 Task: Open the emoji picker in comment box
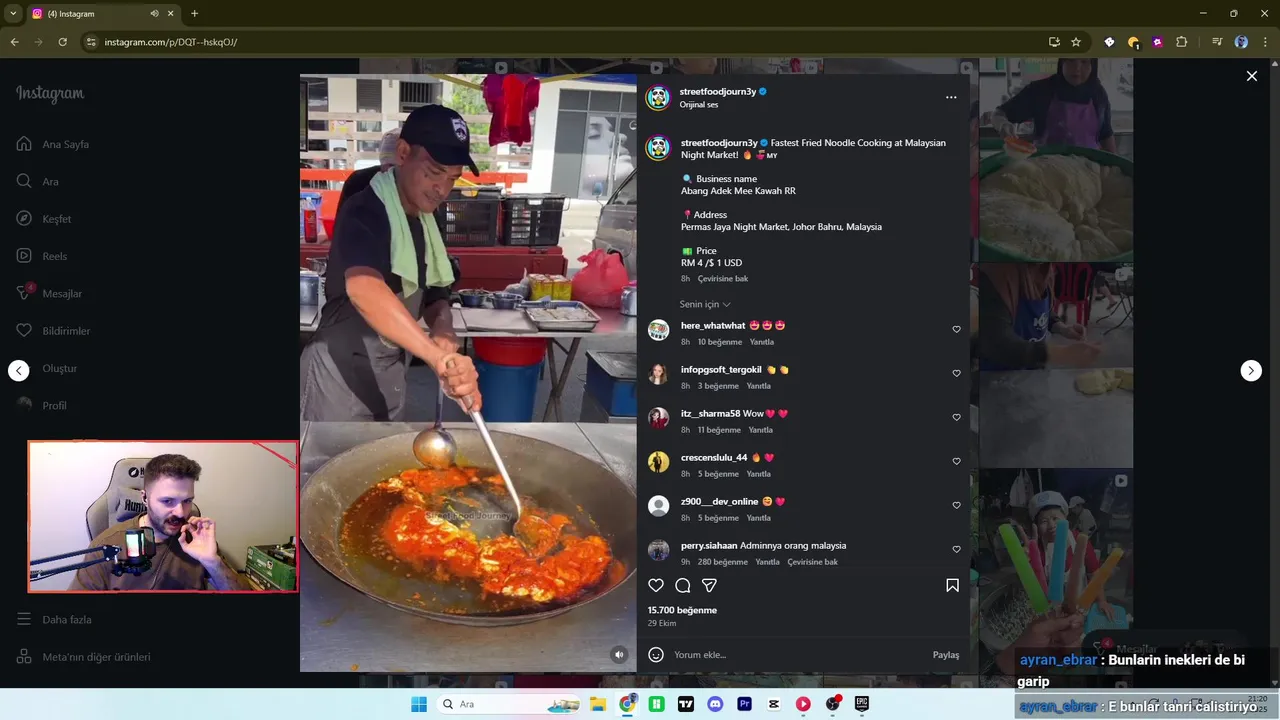(656, 655)
